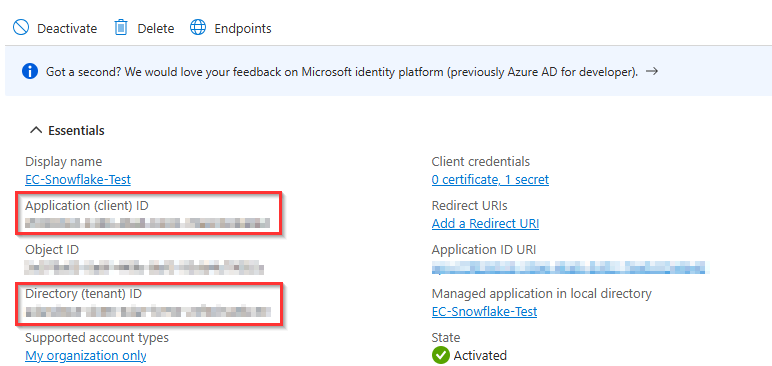Screen dimensions: 772x366
Task: Click the Application (client) ID label
Action: pos(87,206)
